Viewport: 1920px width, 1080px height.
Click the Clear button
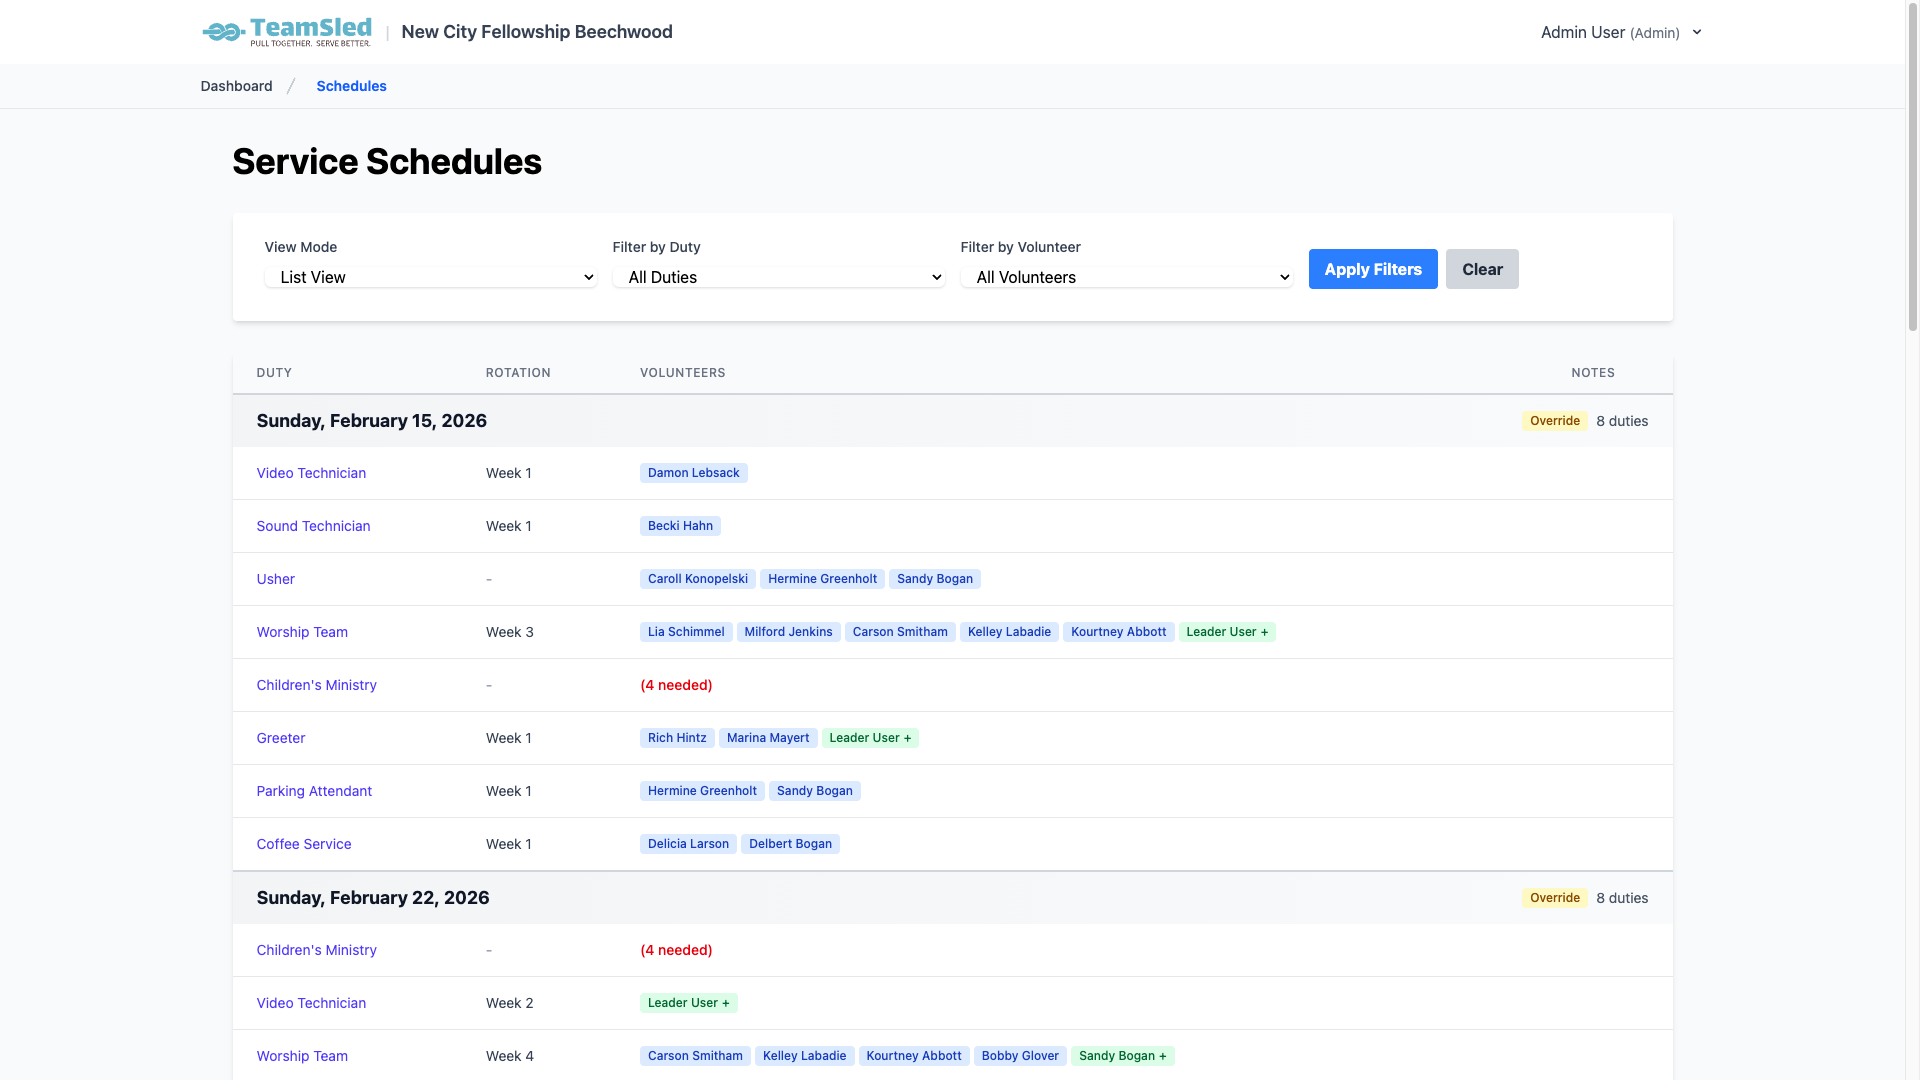pos(1482,269)
